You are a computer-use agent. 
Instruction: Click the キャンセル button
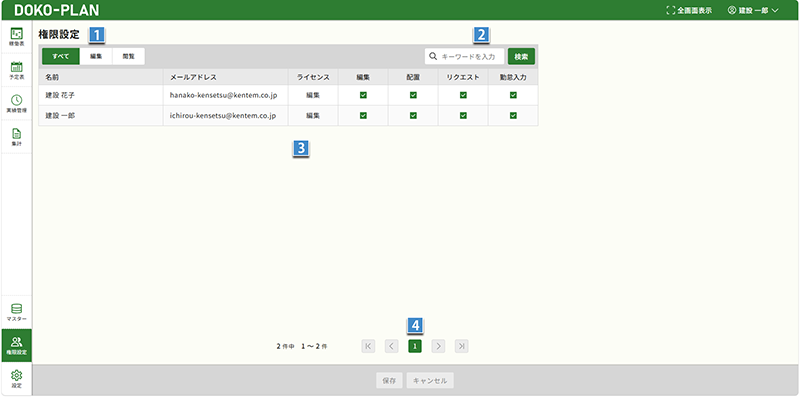pos(430,381)
